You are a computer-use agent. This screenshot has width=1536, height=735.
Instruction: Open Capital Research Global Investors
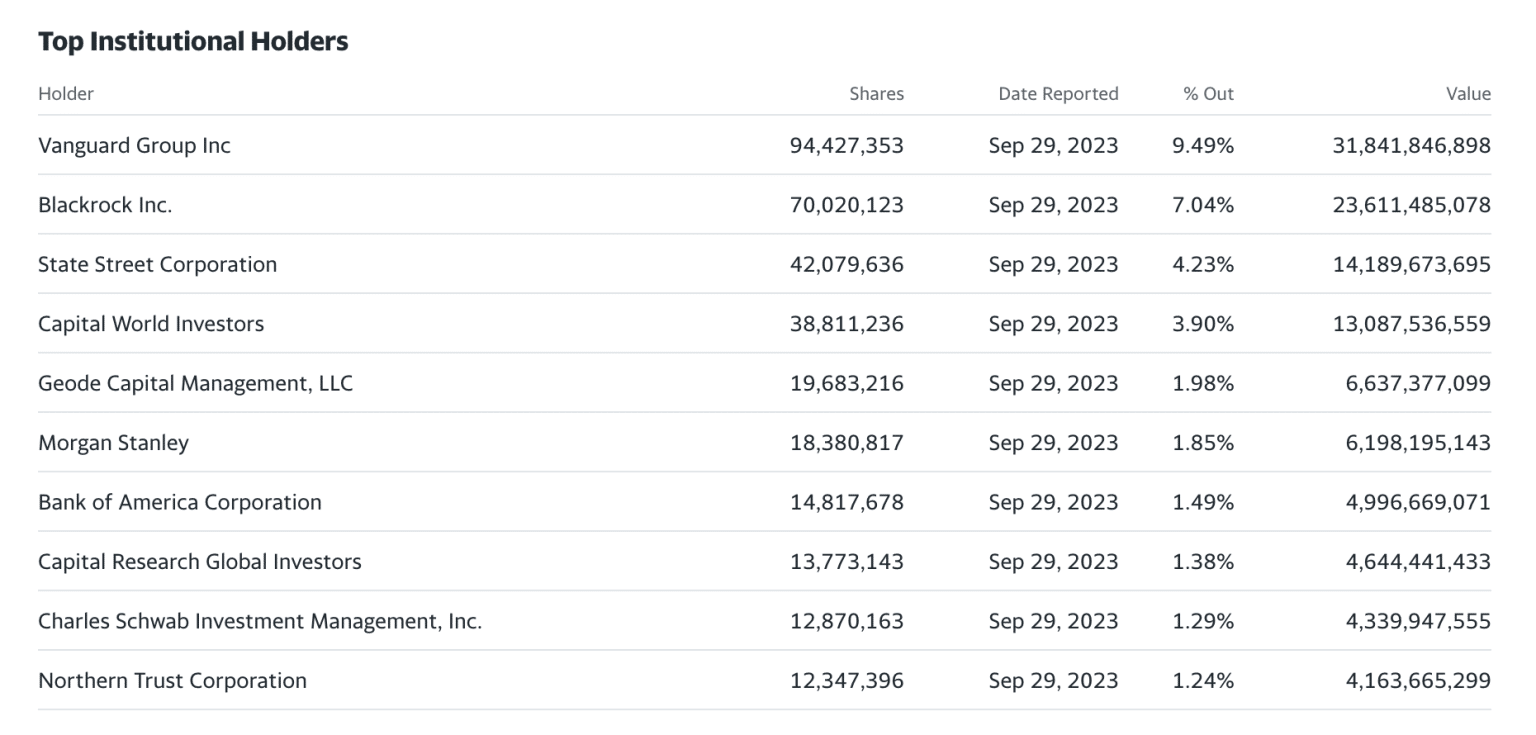pos(200,562)
